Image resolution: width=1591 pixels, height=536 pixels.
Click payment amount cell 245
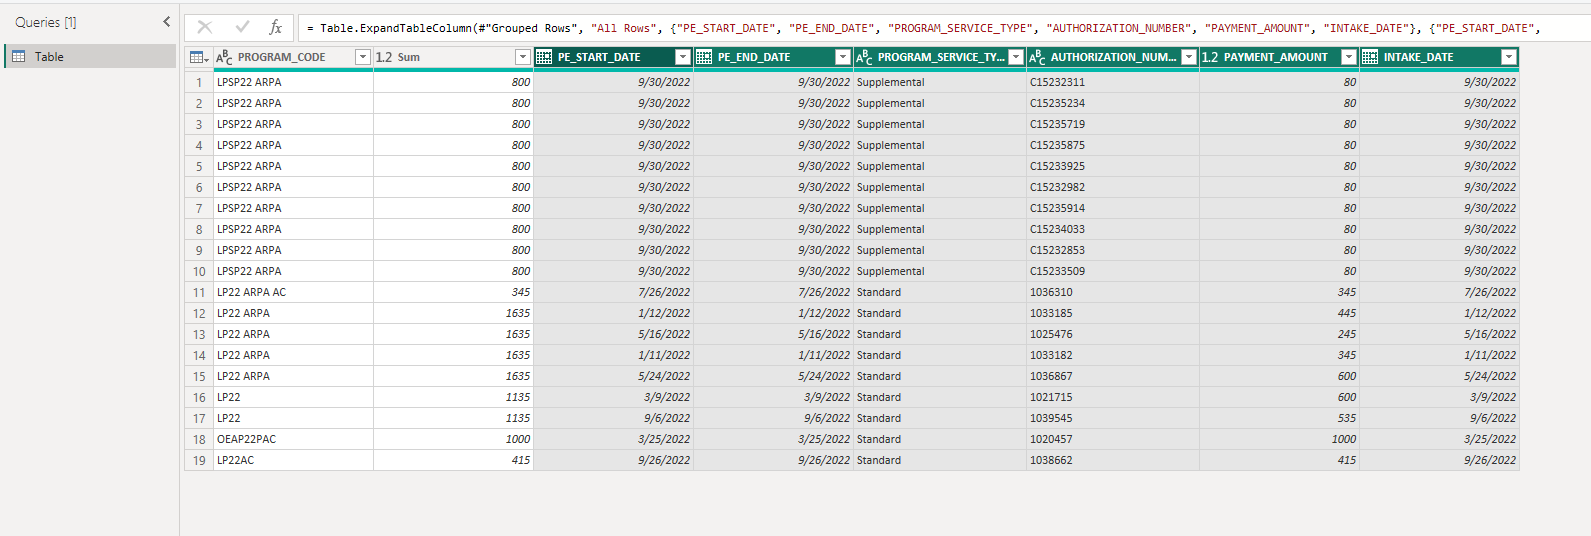1279,334
